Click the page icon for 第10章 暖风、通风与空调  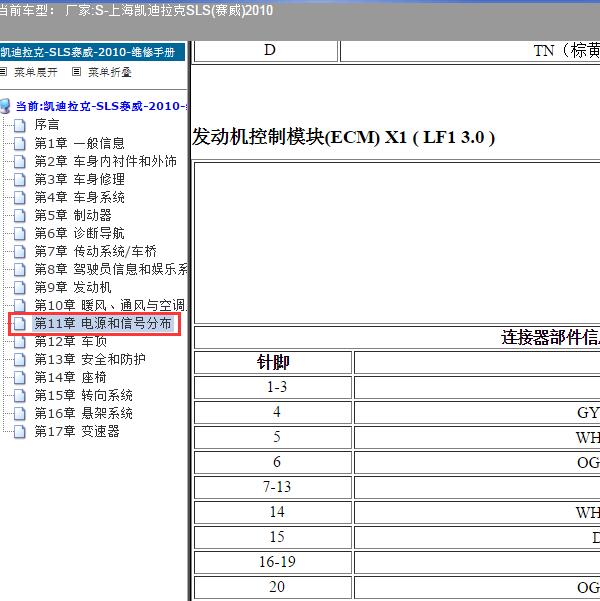coord(20,305)
